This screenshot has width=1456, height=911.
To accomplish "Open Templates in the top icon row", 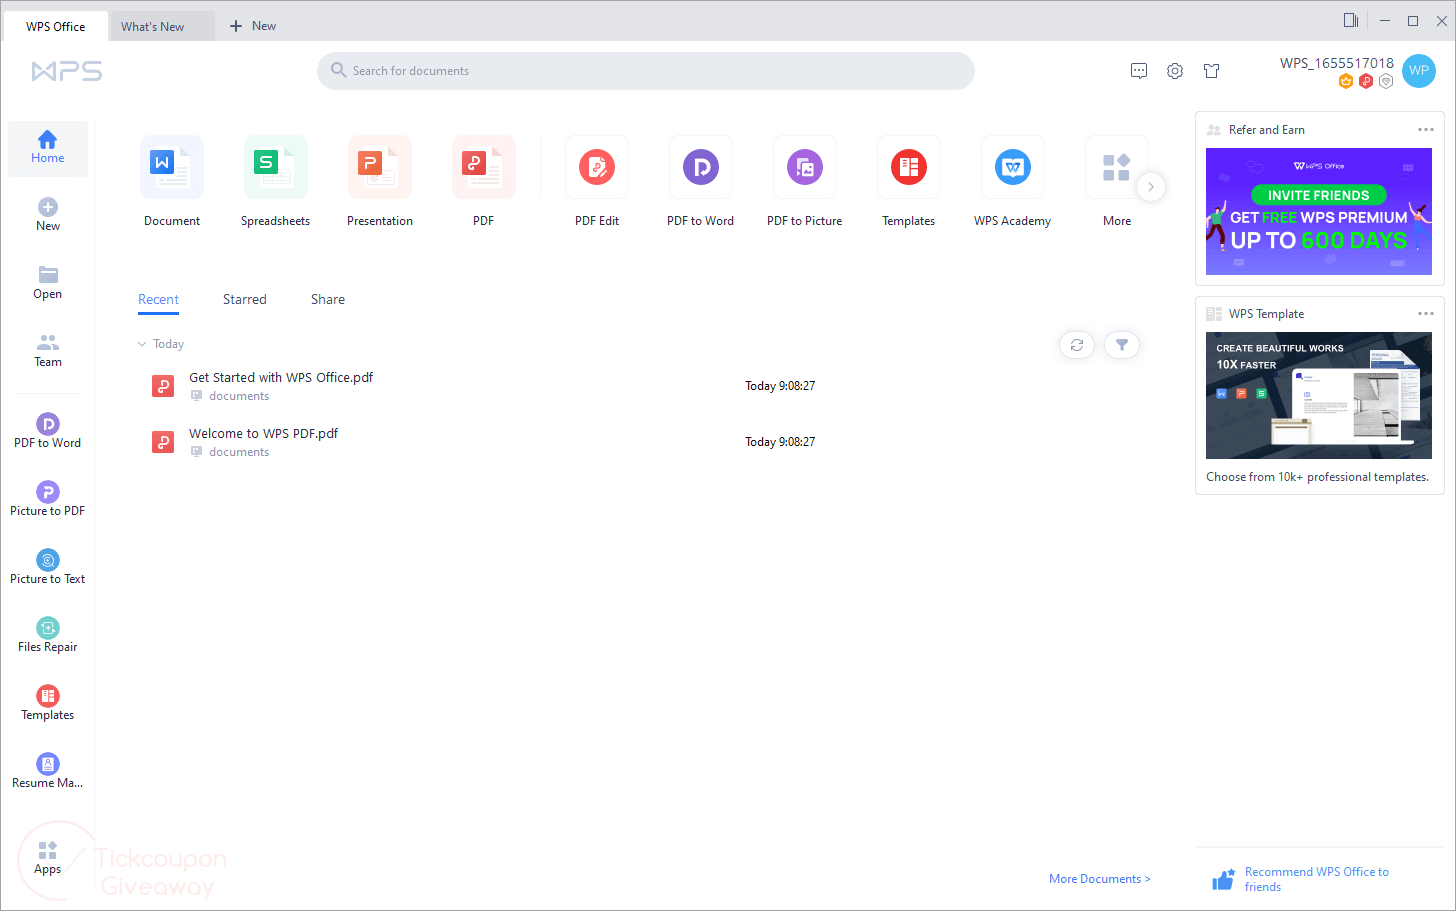I will [909, 182].
